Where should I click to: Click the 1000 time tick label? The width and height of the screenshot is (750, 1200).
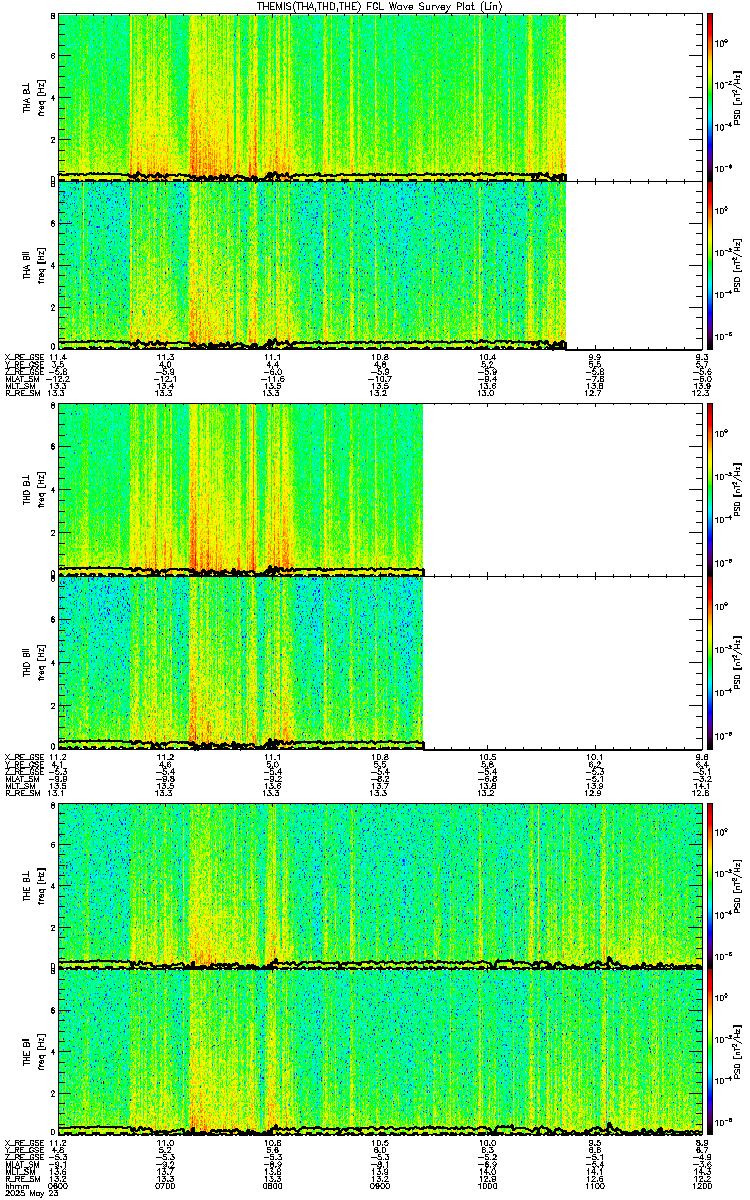tap(486, 1184)
